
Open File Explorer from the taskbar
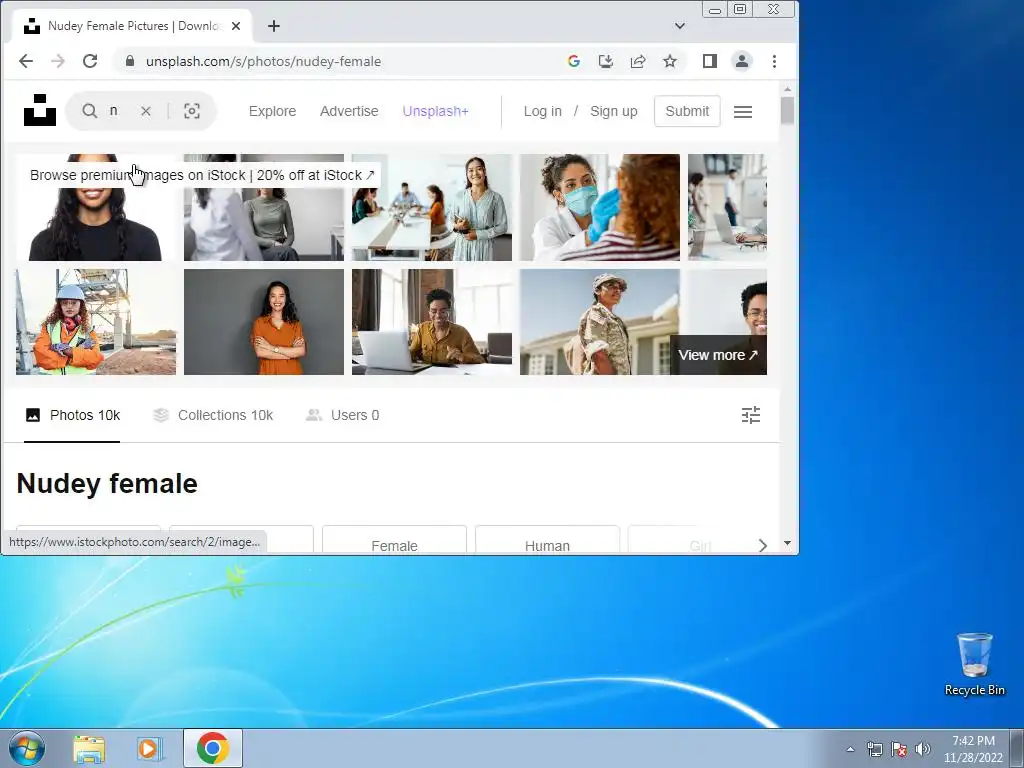coord(89,748)
